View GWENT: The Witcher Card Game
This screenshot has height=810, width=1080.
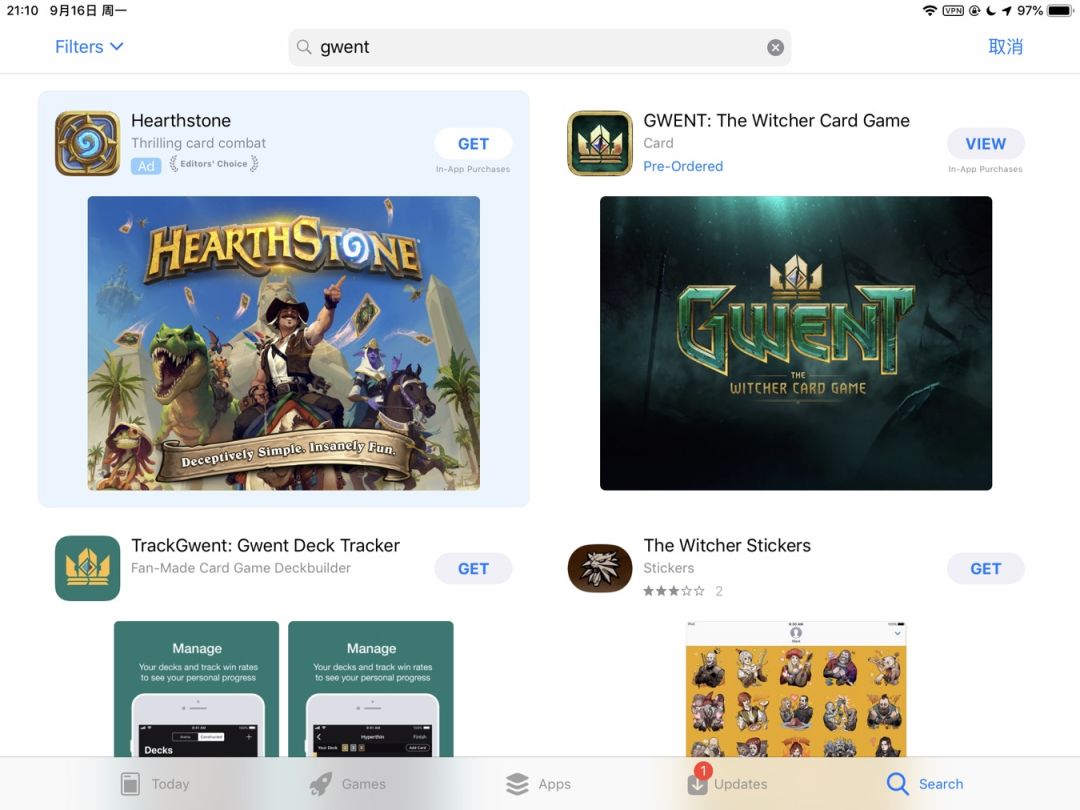986,144
